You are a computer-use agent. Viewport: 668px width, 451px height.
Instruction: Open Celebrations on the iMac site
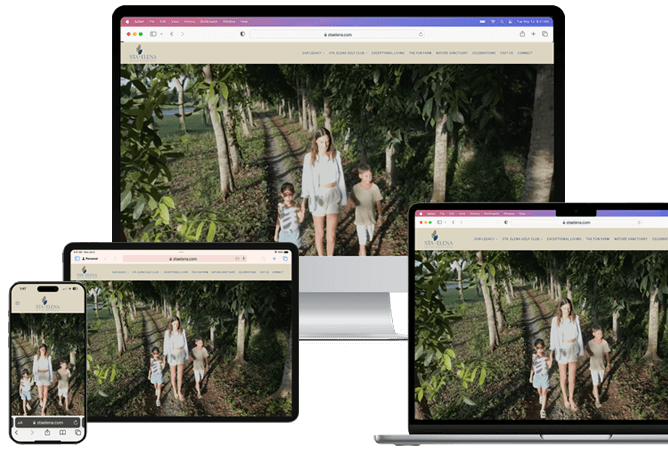point(484,53)
